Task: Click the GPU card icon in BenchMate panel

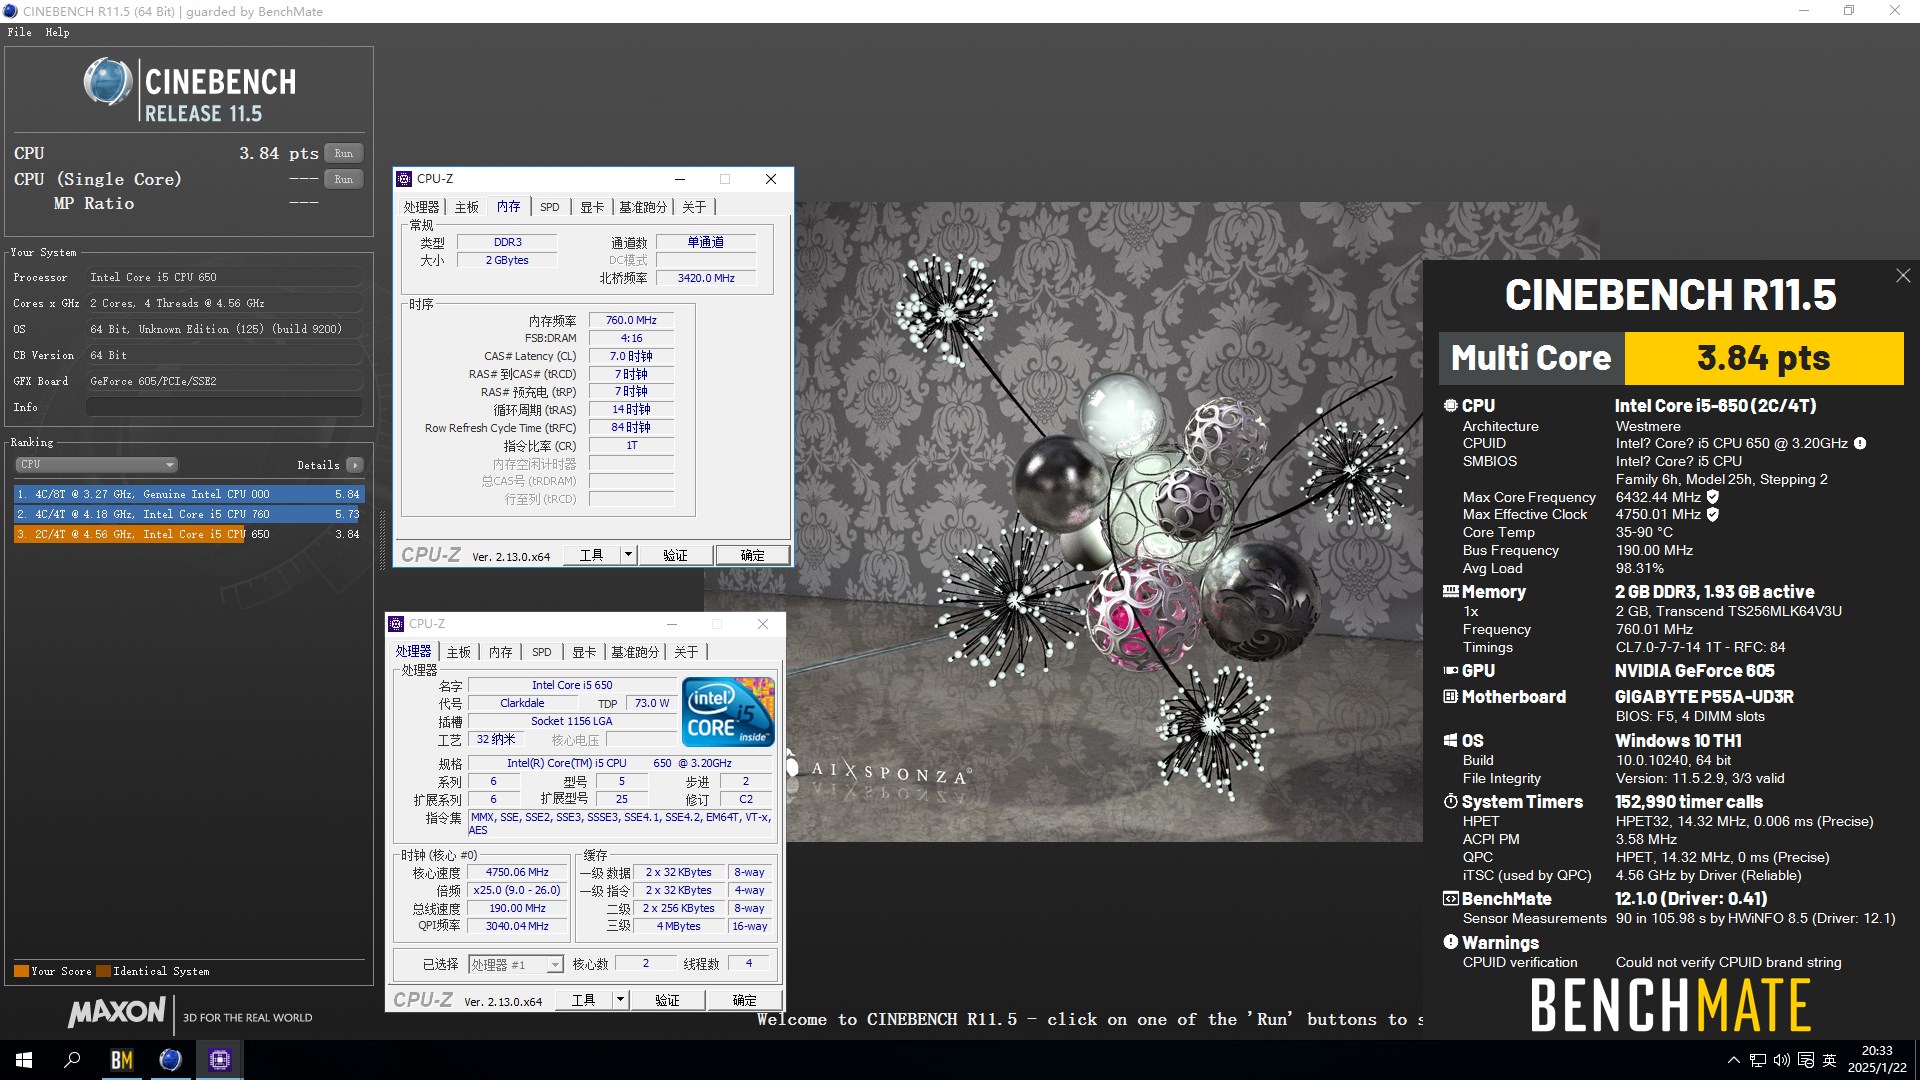Action: pyautogui.click(x=1450, y=671)
